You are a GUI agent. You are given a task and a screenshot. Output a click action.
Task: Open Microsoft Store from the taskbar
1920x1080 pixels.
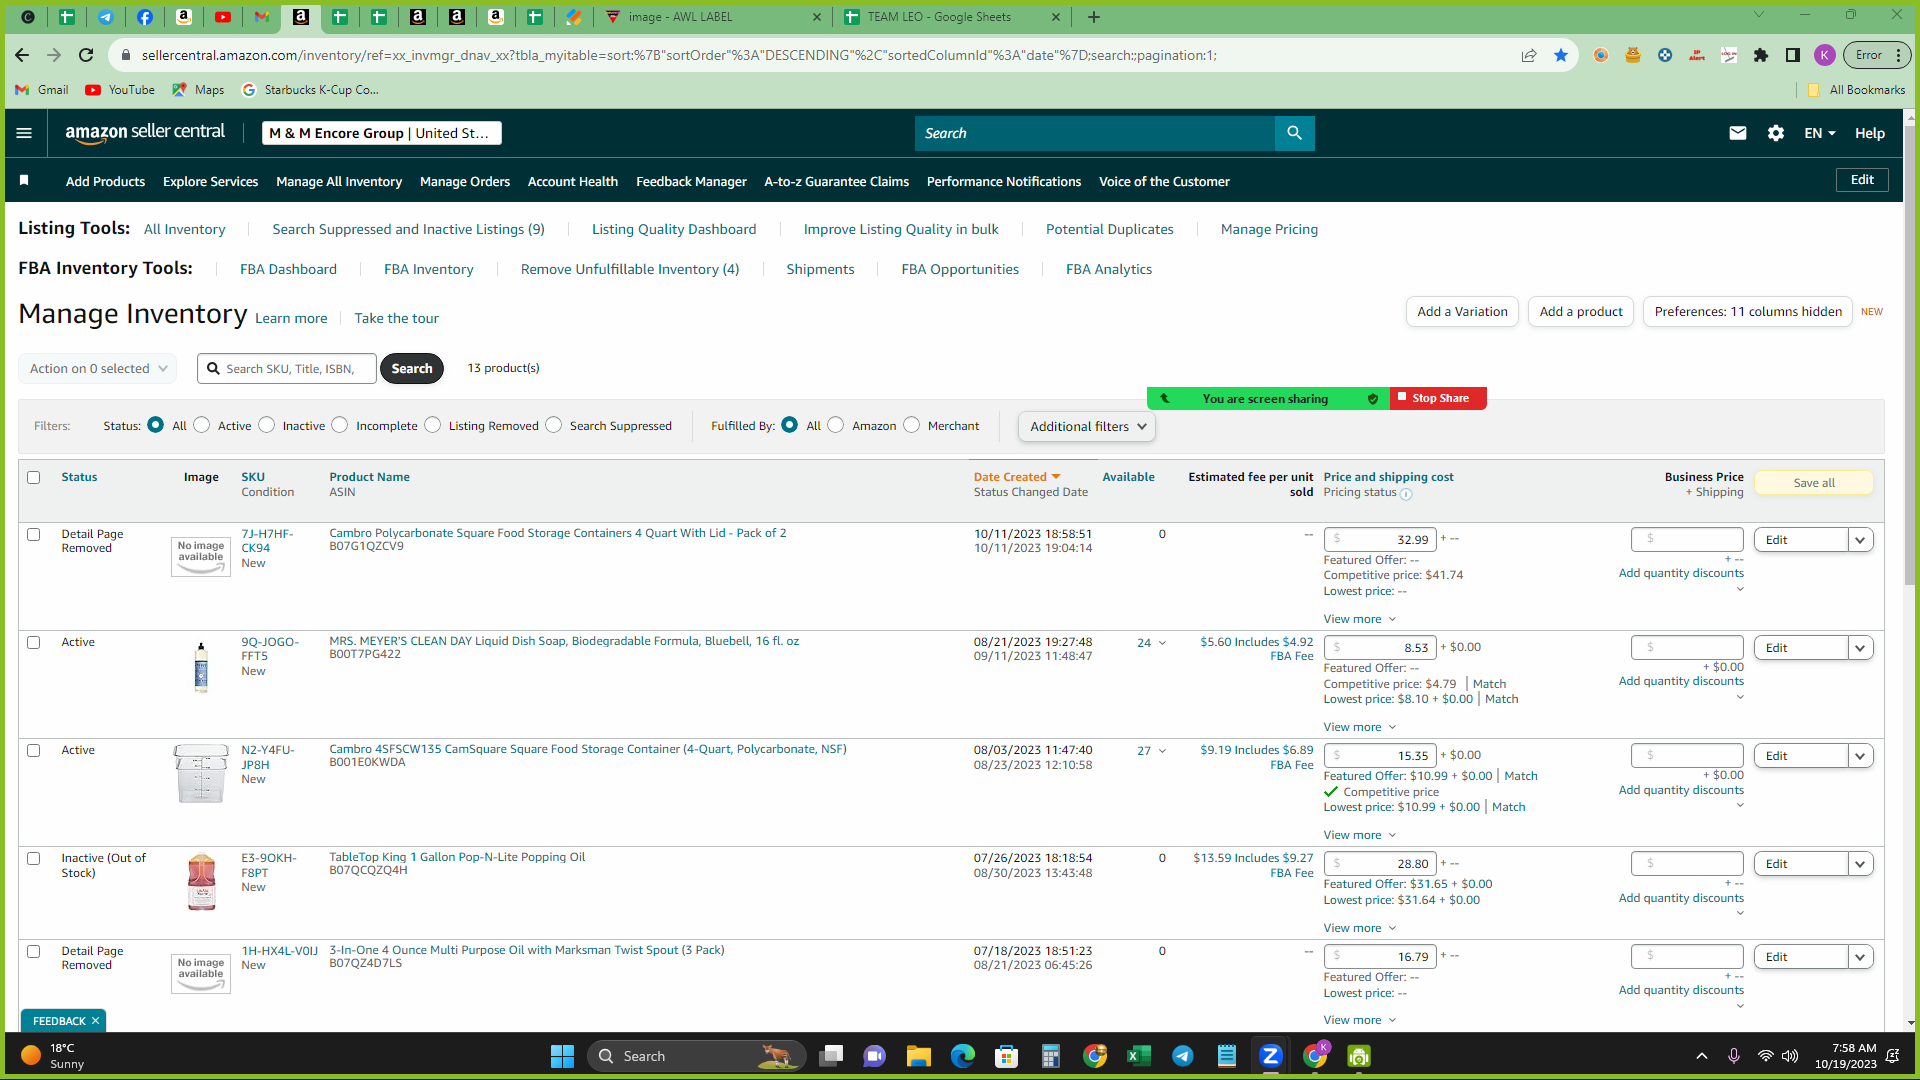point(1006,1056)
